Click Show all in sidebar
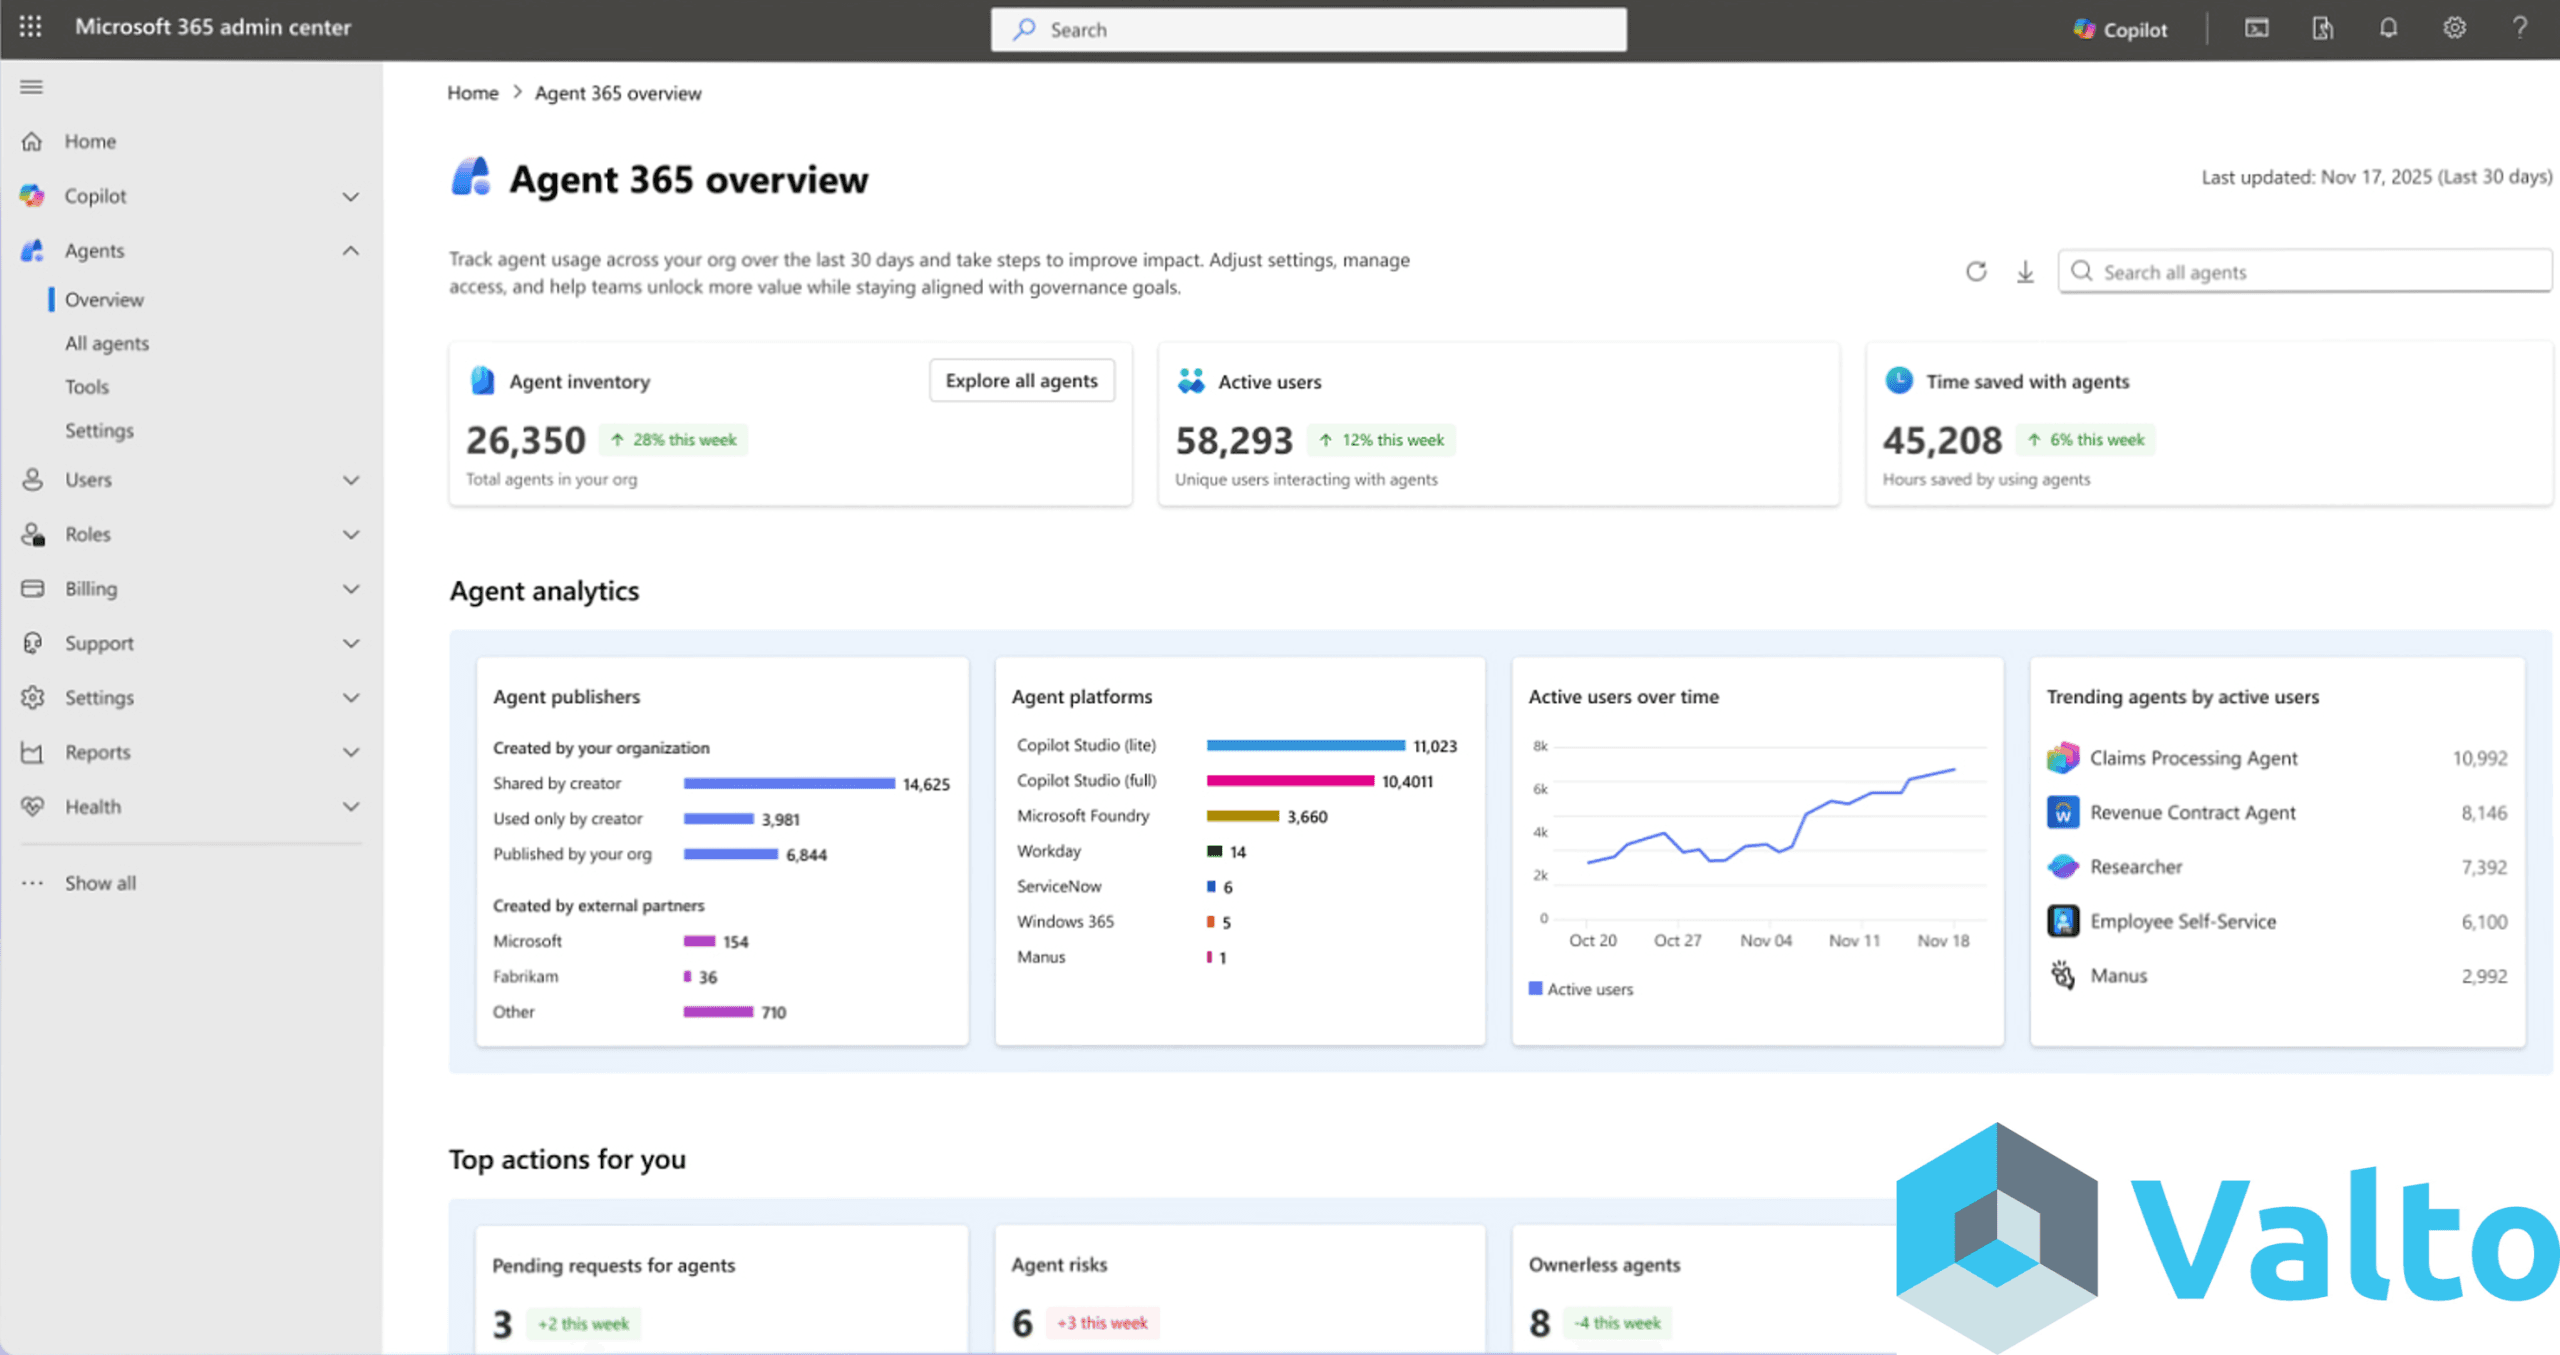 (100, 883)
